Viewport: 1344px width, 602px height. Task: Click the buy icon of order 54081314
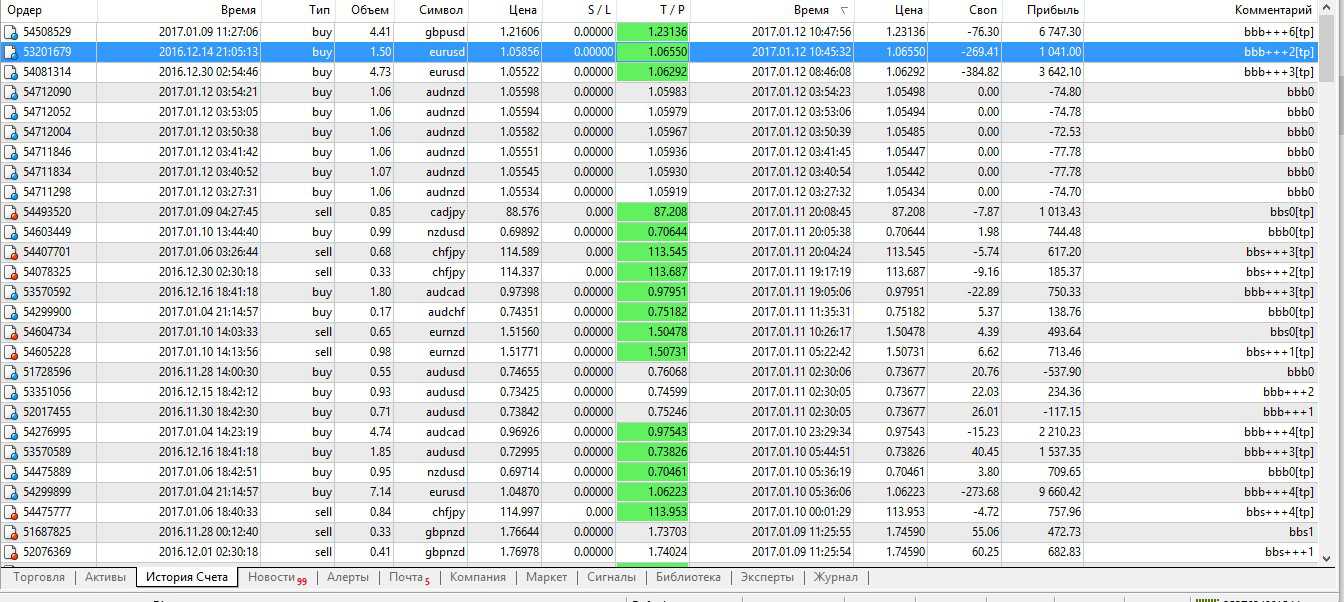11,72
